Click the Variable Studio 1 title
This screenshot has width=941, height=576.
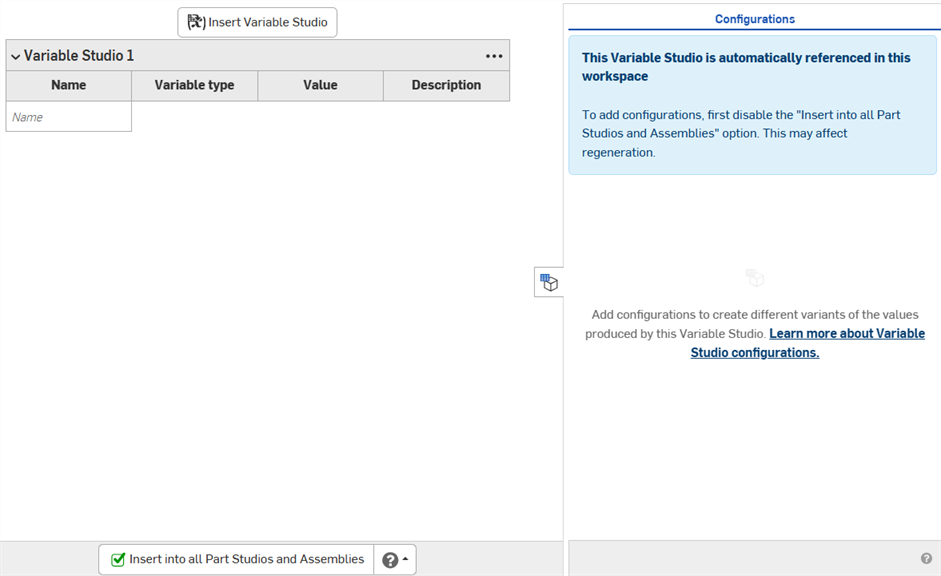point(79,56)
